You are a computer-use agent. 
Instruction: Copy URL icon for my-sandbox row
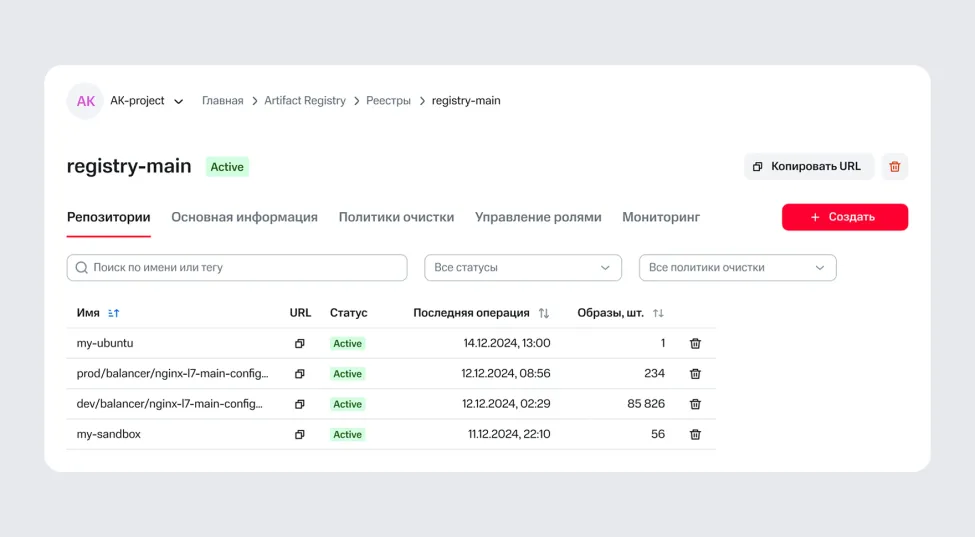(x=299, y=435)
